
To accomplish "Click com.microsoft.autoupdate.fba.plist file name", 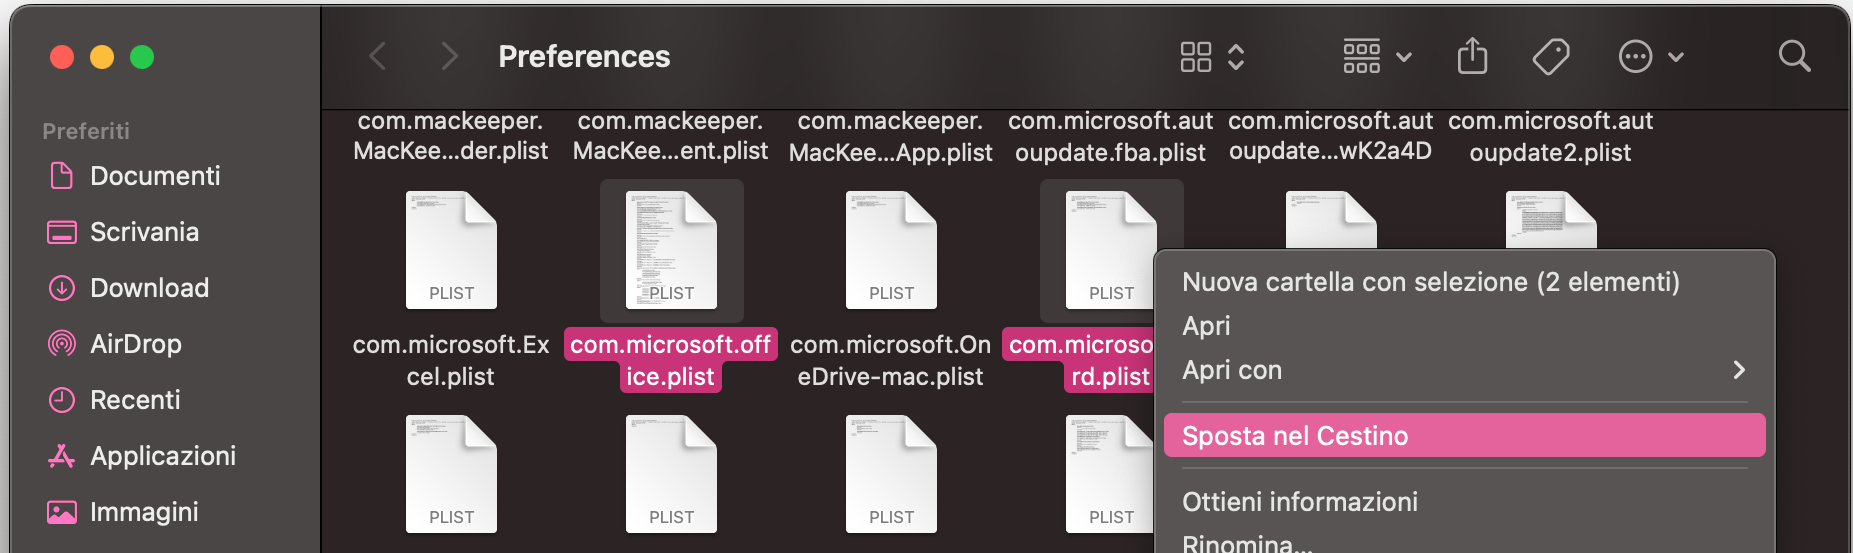I will click(1111, 136).
